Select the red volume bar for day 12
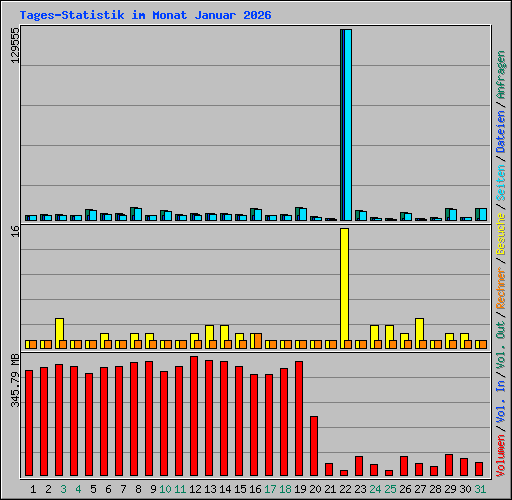The height and width of the screenshot is (500, 512). (194, 416)
